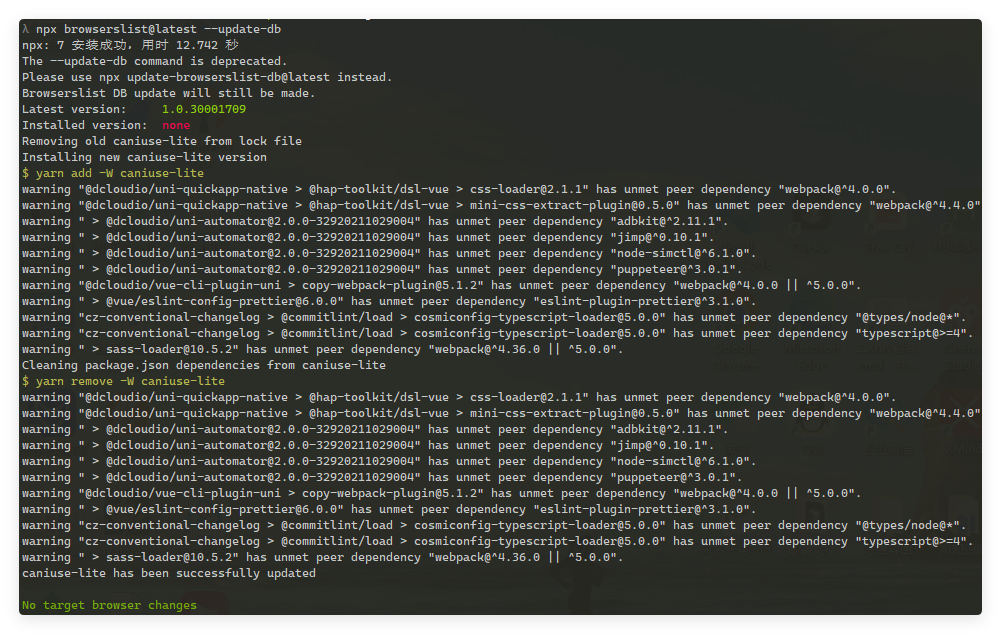
Task: Click the line 'npx: 7 安装成功，用时 12.742 秒'
Action: tap(130, 45)
